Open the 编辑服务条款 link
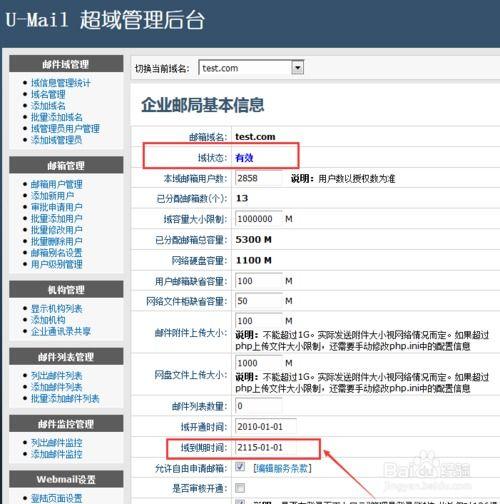Viewport: 500px width, 504px height. (x=282, y=468)
